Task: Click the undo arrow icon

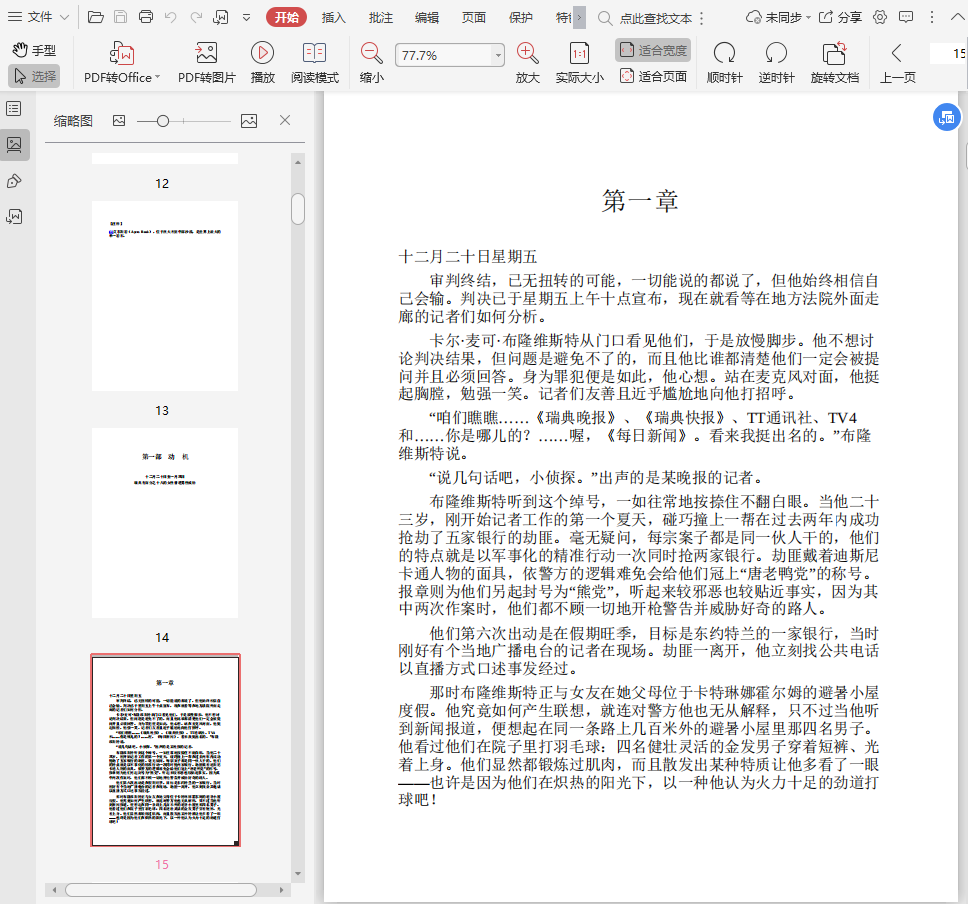Action: [x=171, y=17]
